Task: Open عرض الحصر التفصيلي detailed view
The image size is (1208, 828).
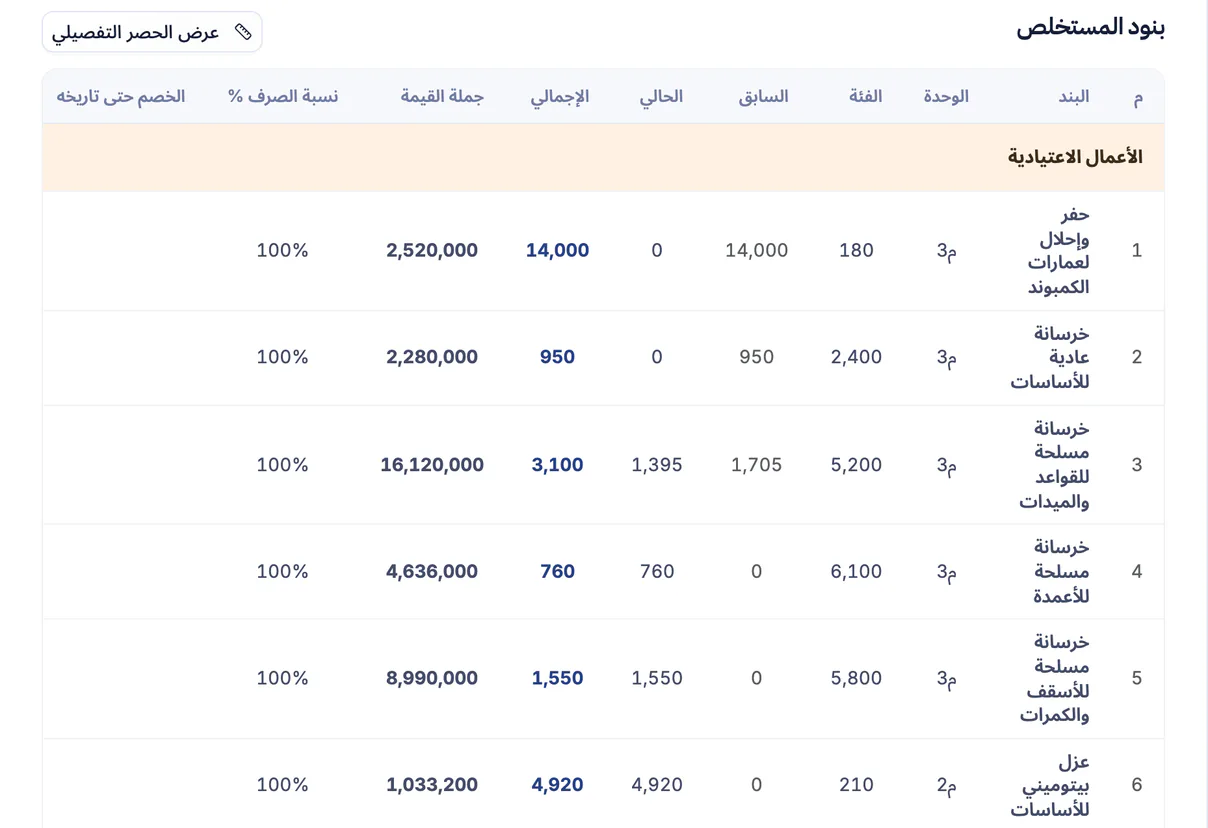Action: pos(152,32)
